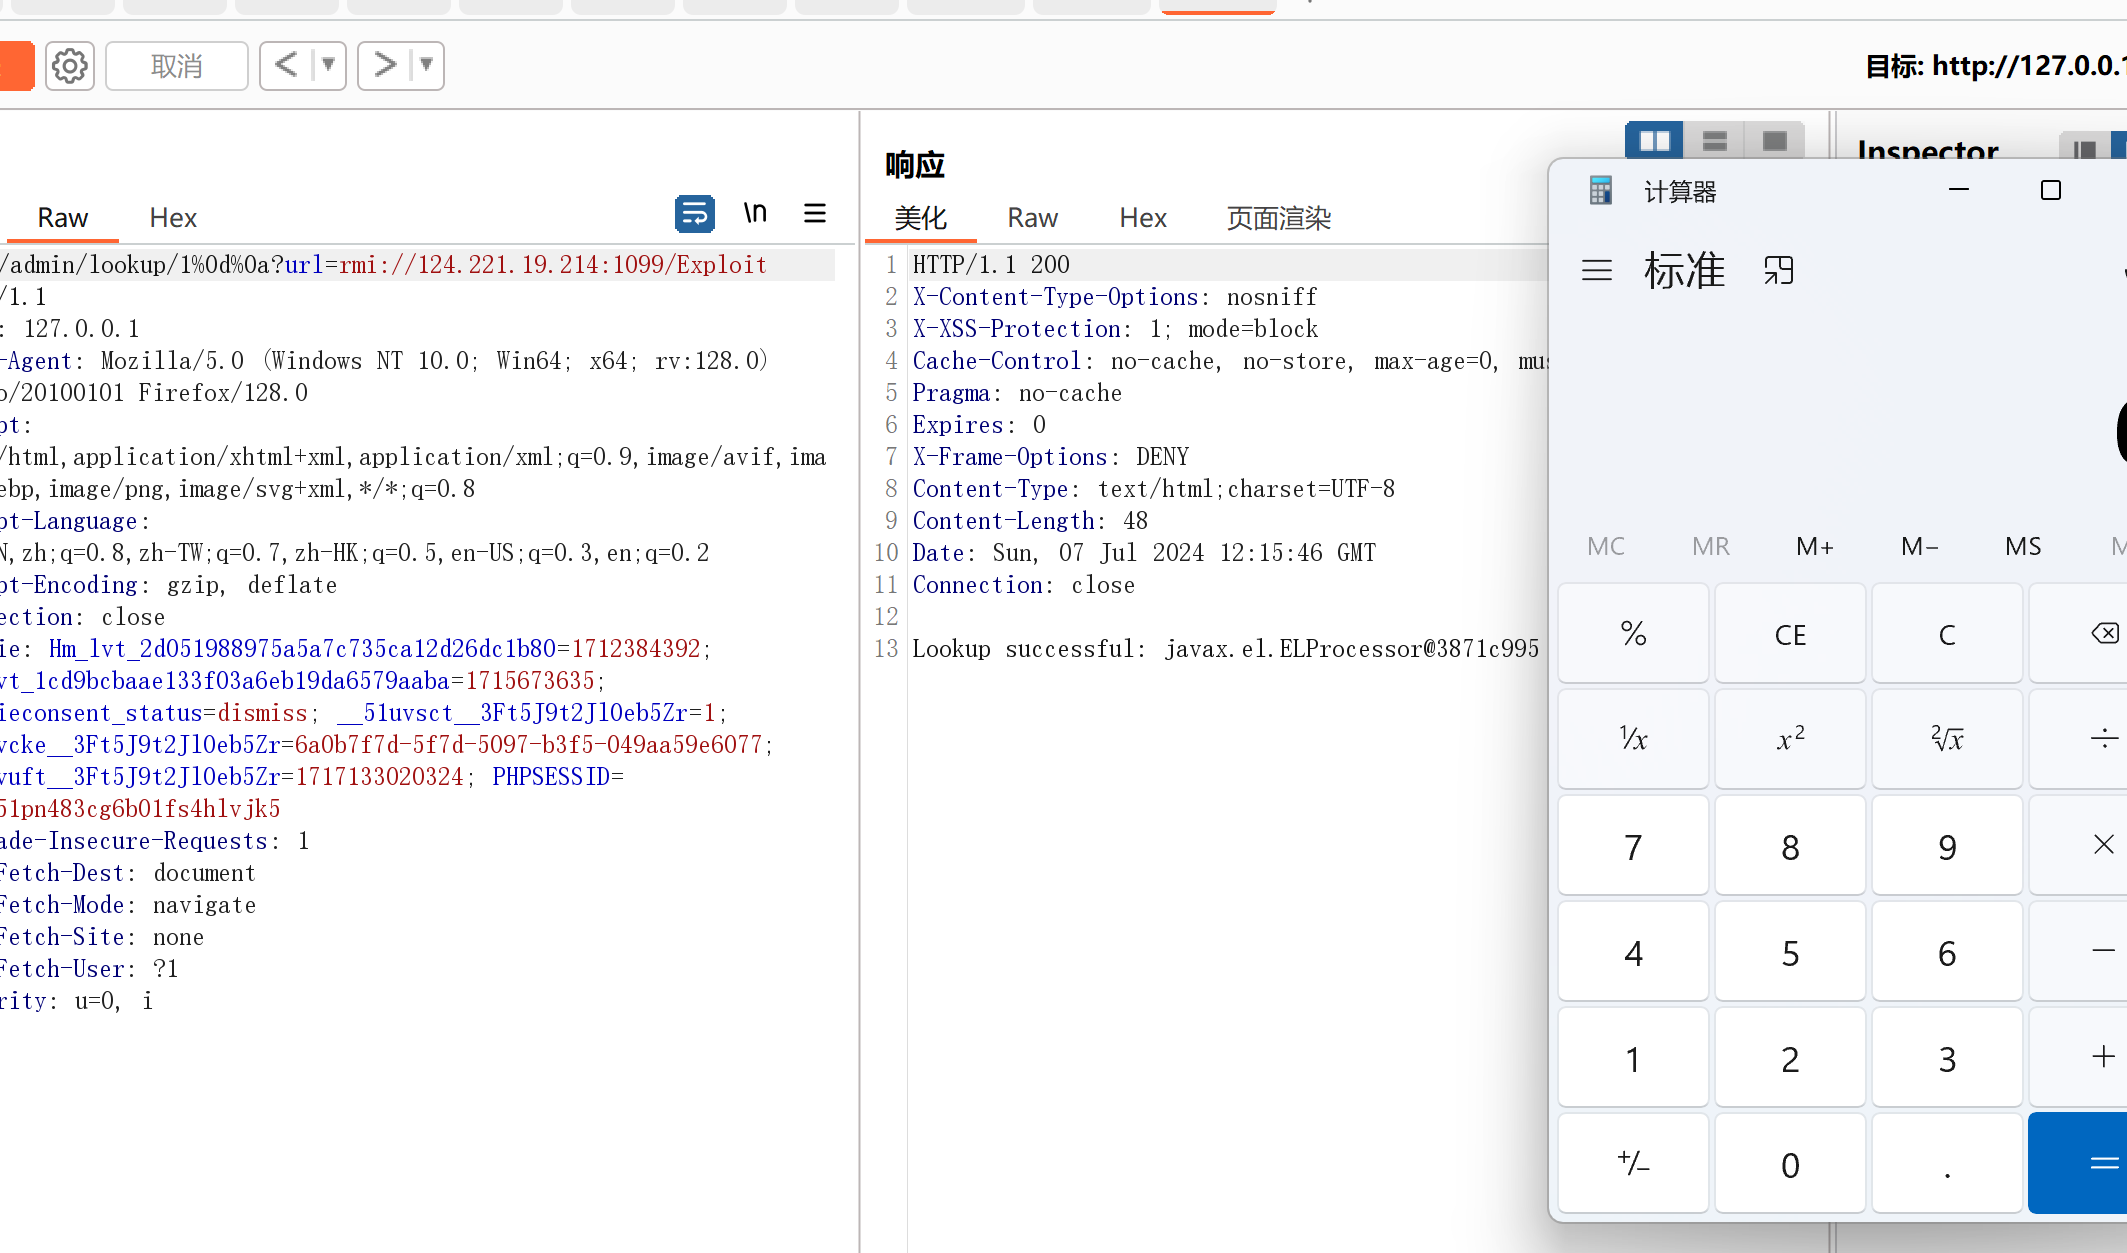Screen dimensions: 2127x1253
Task: Click the HTTP/1.1 200 status line
Action: coord(991,265)
